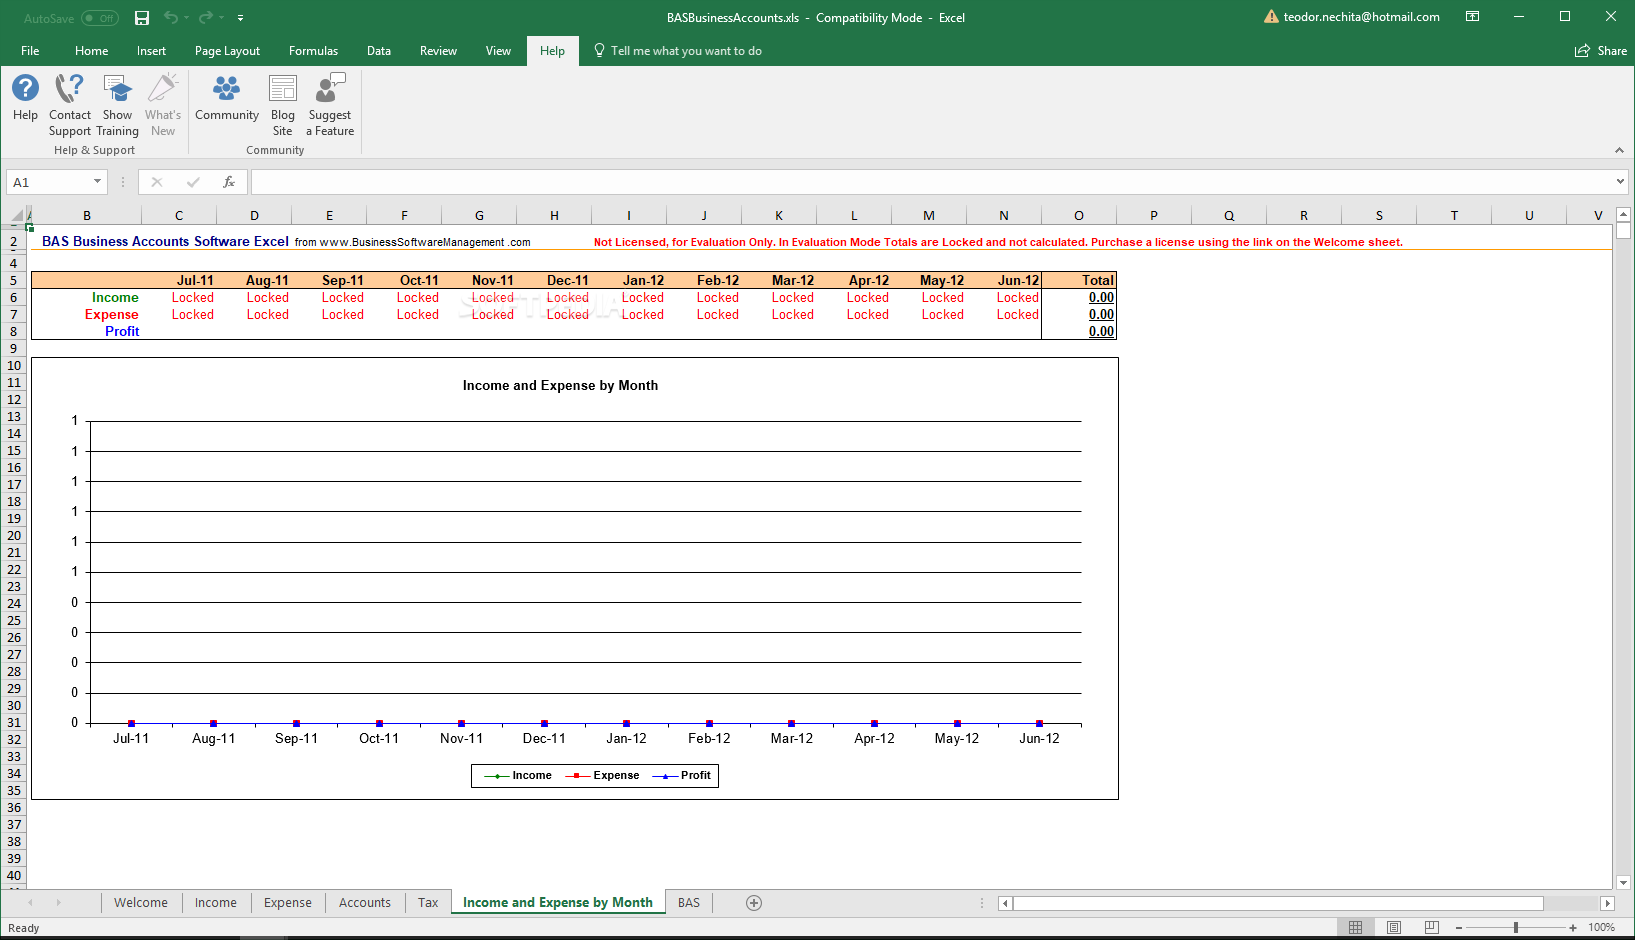Select column O header
1635x940 pixels.
[1079, 215]
